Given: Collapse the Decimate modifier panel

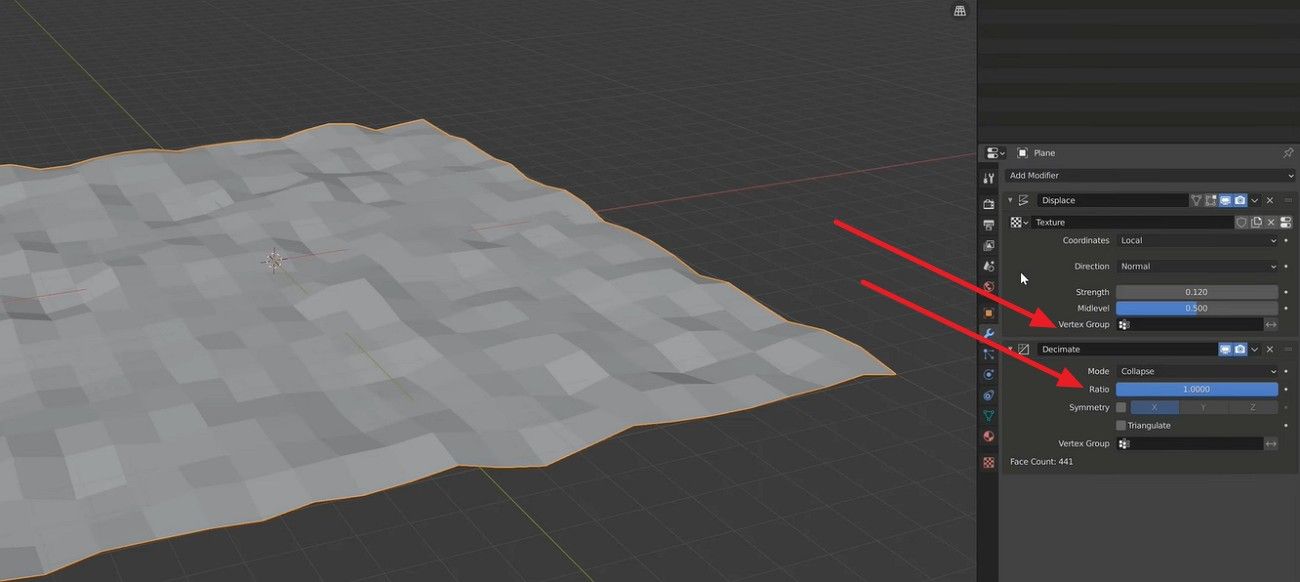Looking at the screenshot, I should (1010, 349).
